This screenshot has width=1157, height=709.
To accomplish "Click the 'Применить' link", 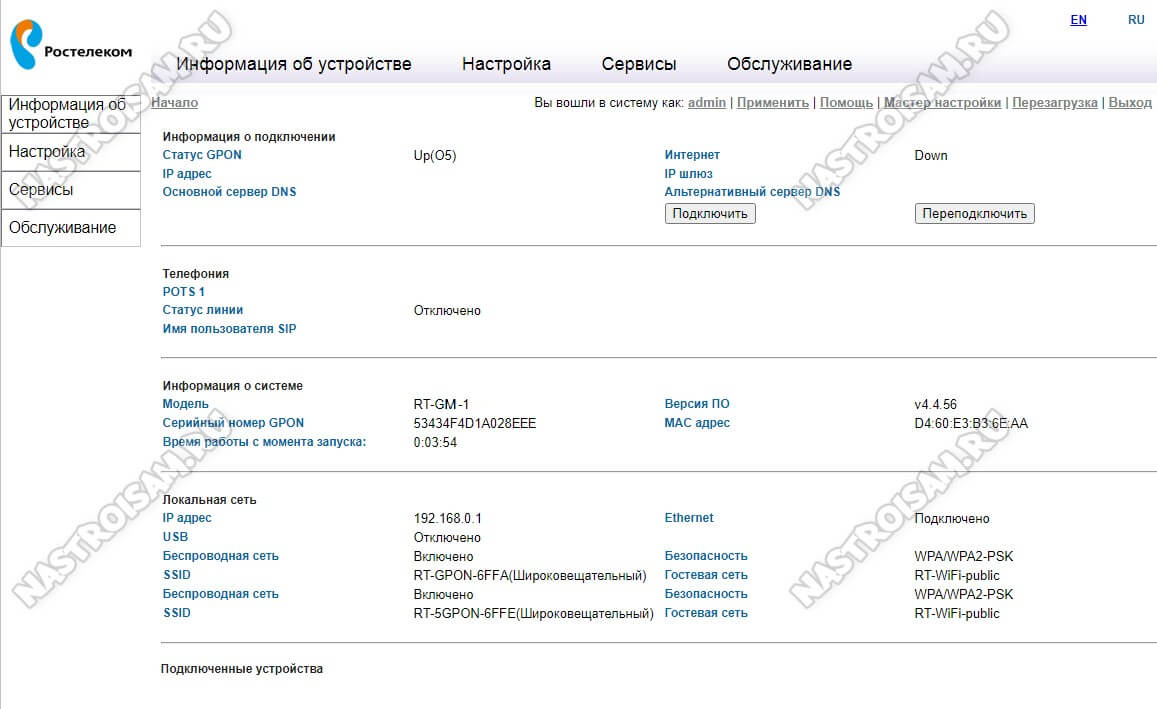I will tap(773, 103).
